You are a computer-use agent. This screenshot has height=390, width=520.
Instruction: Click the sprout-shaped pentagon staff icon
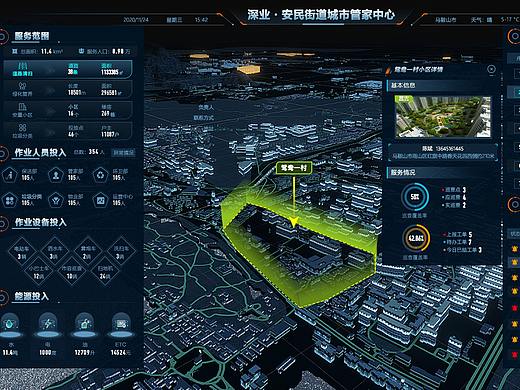56,200
